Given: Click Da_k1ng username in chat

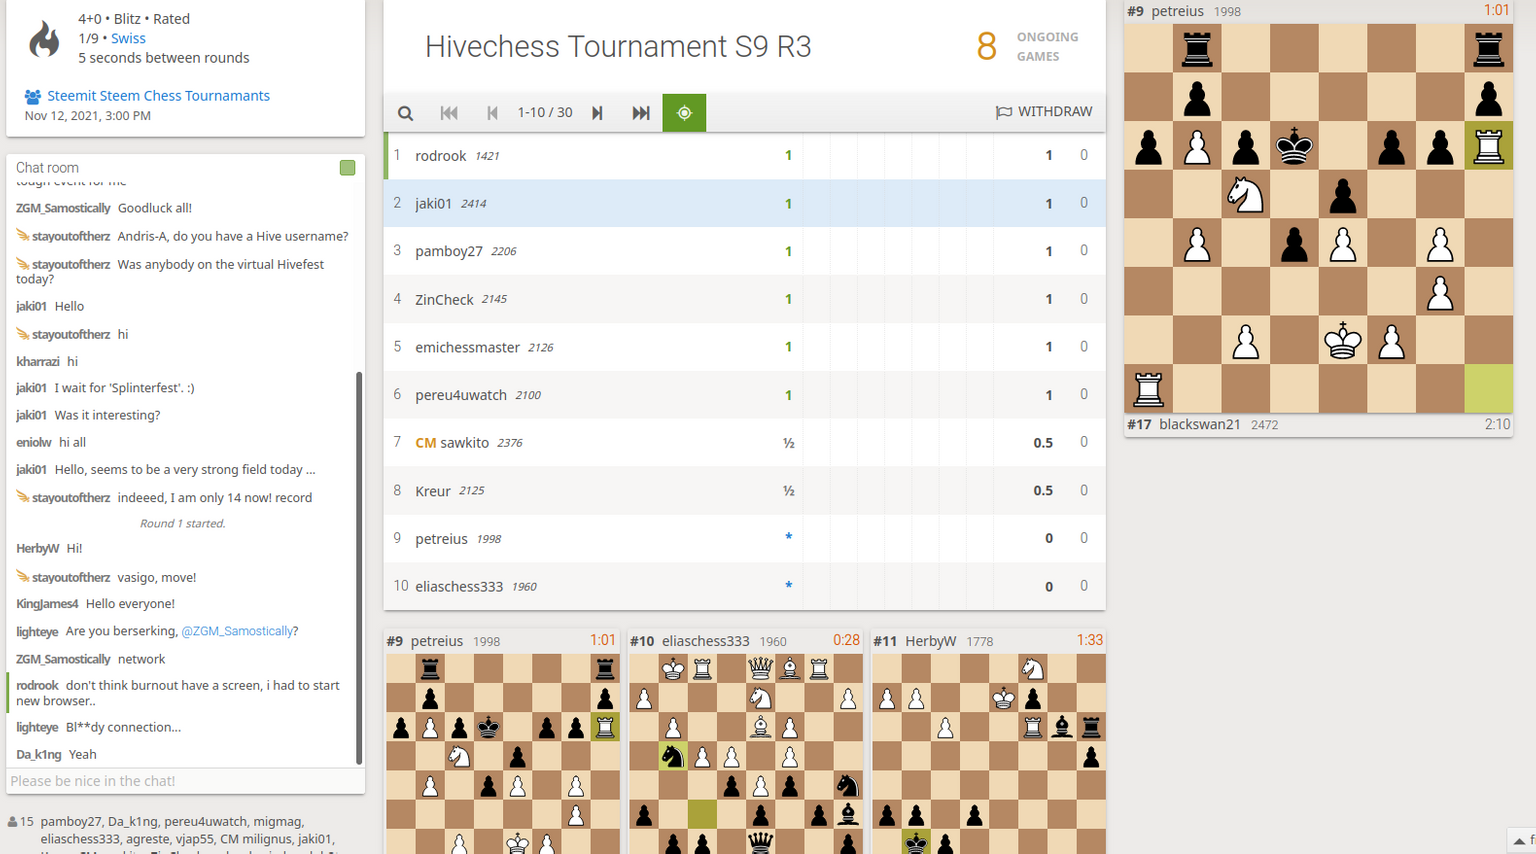Looking at the screenshot, I should point(39,755).
